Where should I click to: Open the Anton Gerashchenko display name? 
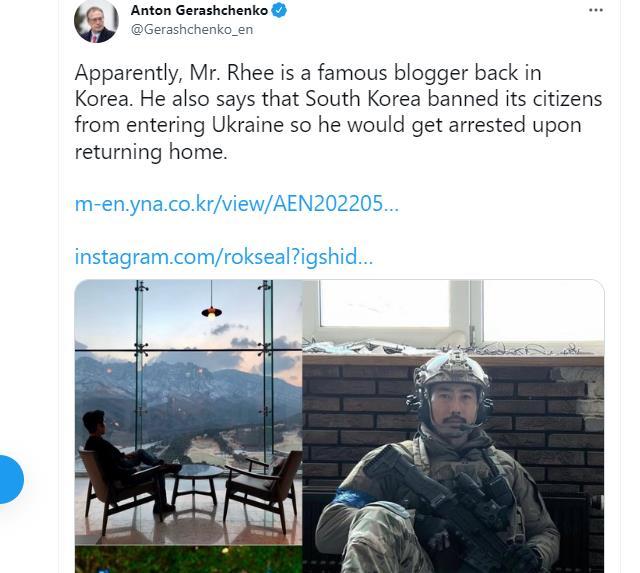(x=199, y=10)
